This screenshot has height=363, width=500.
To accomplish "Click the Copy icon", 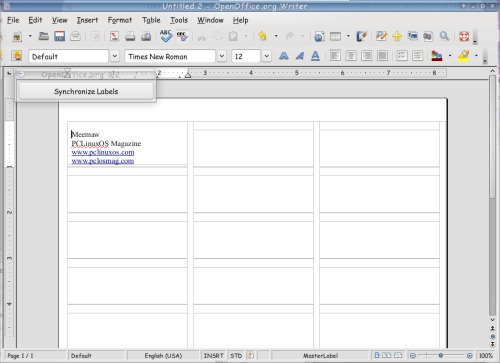I will [x=218, y=36].
